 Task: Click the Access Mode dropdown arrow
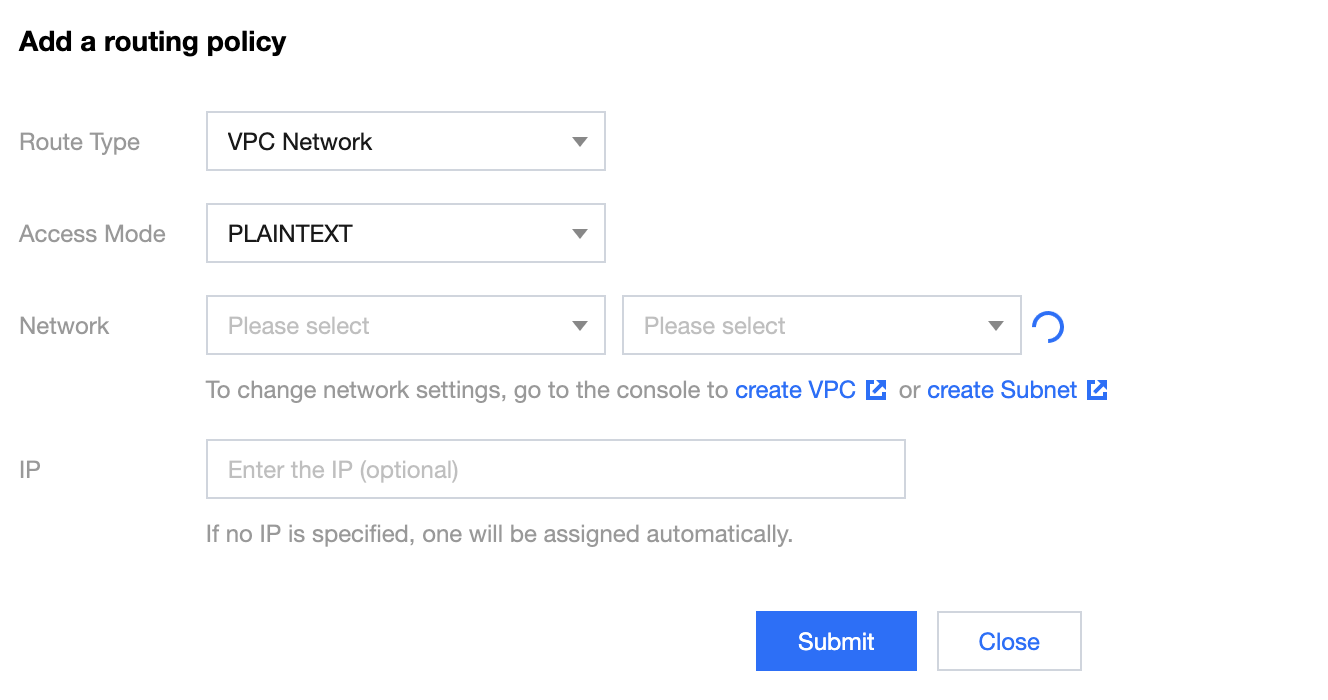click(x=579, y=234)
